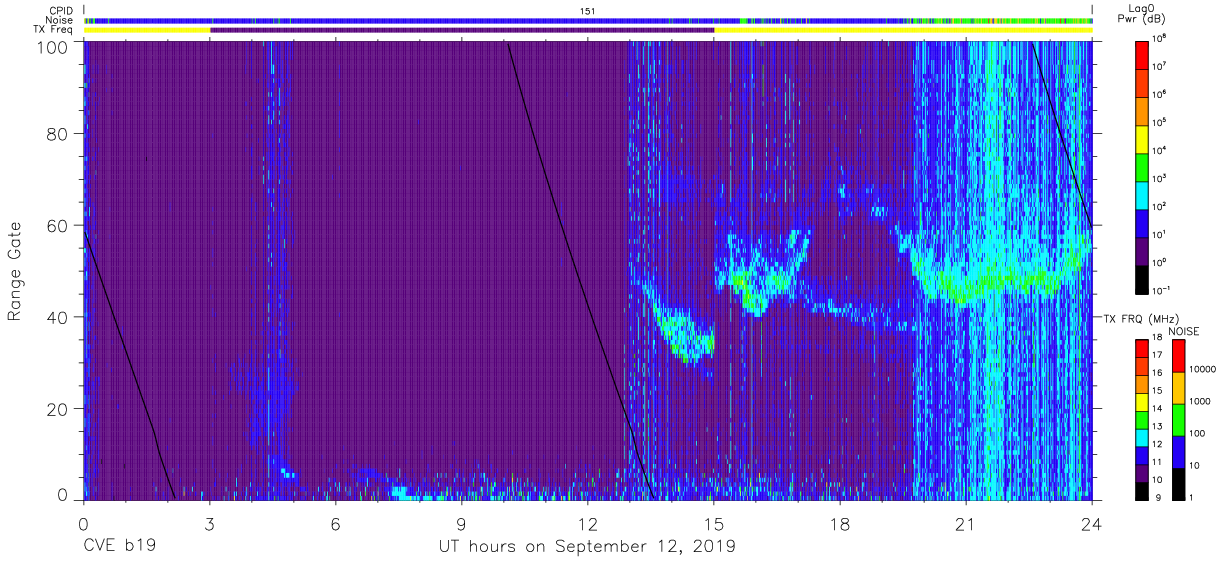Click the 'Range Gate' y-axis title
Image resolution: width=1228 pixels, height=567 pixels.
click(x=15, y=272)
